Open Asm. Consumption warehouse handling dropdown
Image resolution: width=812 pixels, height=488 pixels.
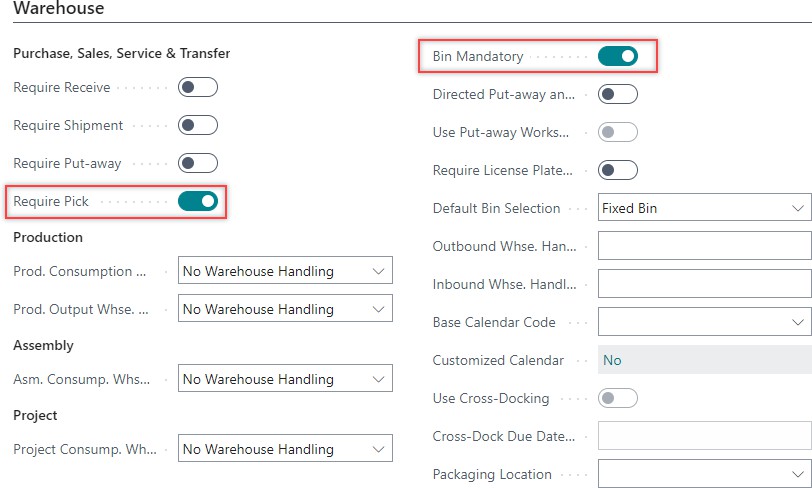coord(285,379)
